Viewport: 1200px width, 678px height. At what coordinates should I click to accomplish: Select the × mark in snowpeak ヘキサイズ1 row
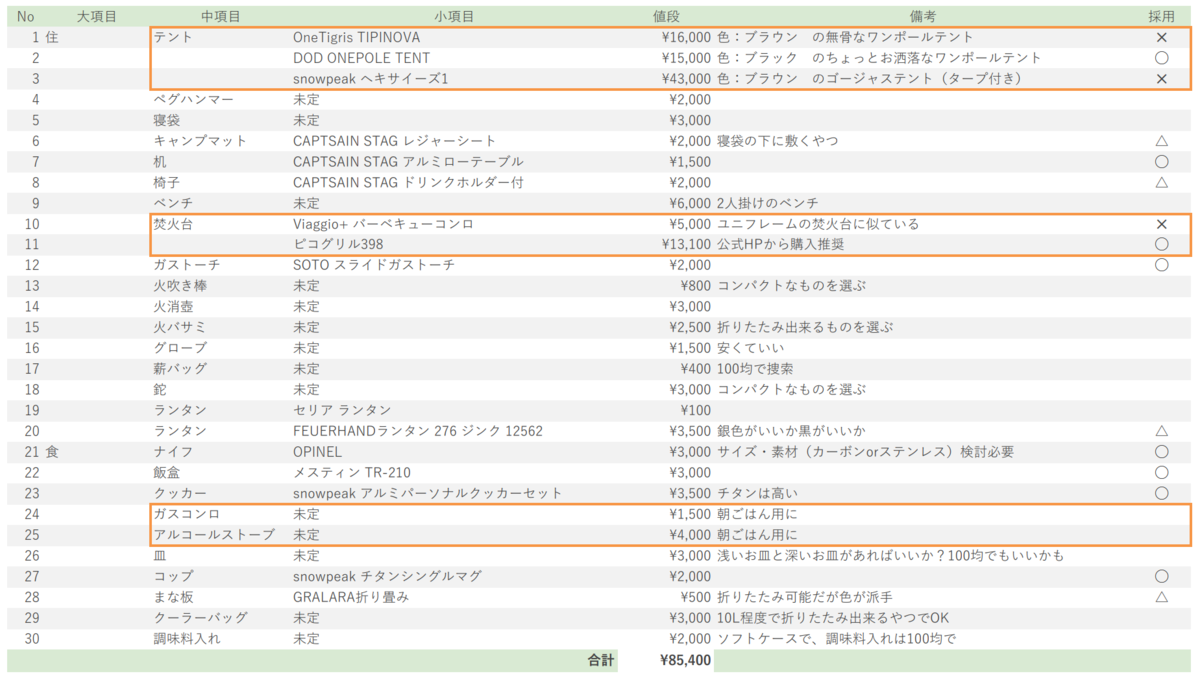click(1161, 79)
